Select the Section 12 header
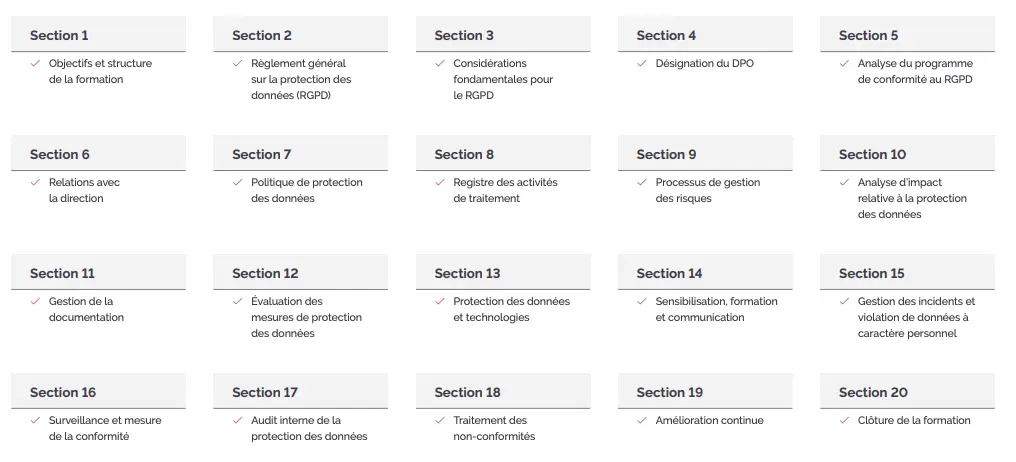 point(301,272)
